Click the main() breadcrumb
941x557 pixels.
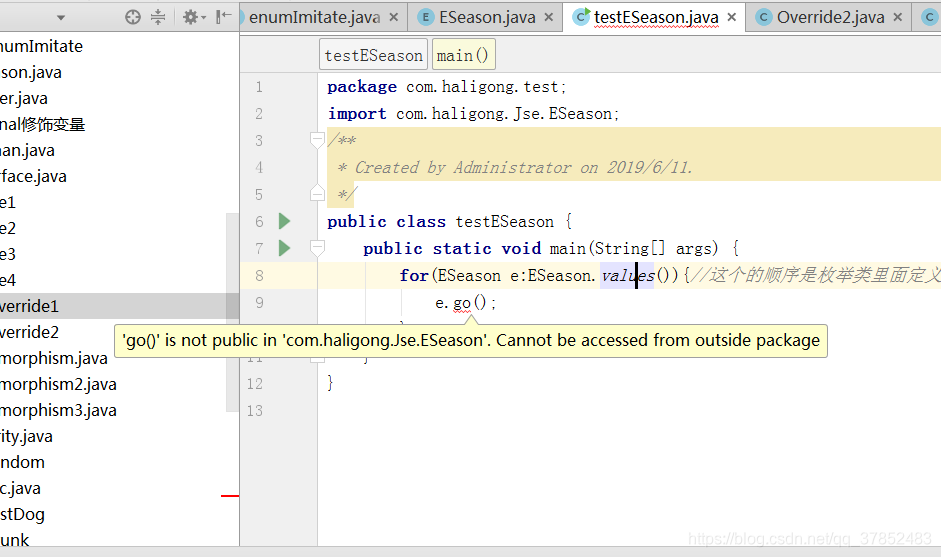(x=463, y=55)
